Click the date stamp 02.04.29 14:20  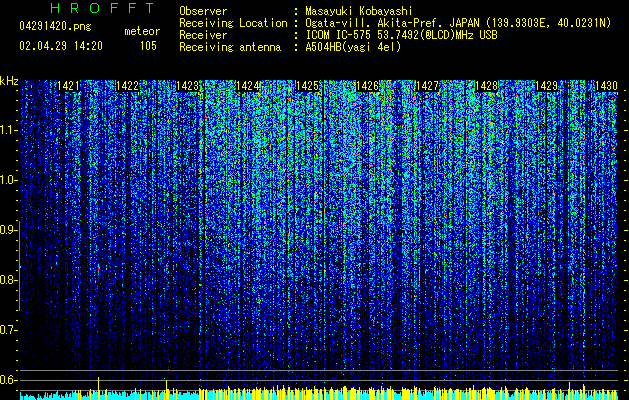coord(61,46)
